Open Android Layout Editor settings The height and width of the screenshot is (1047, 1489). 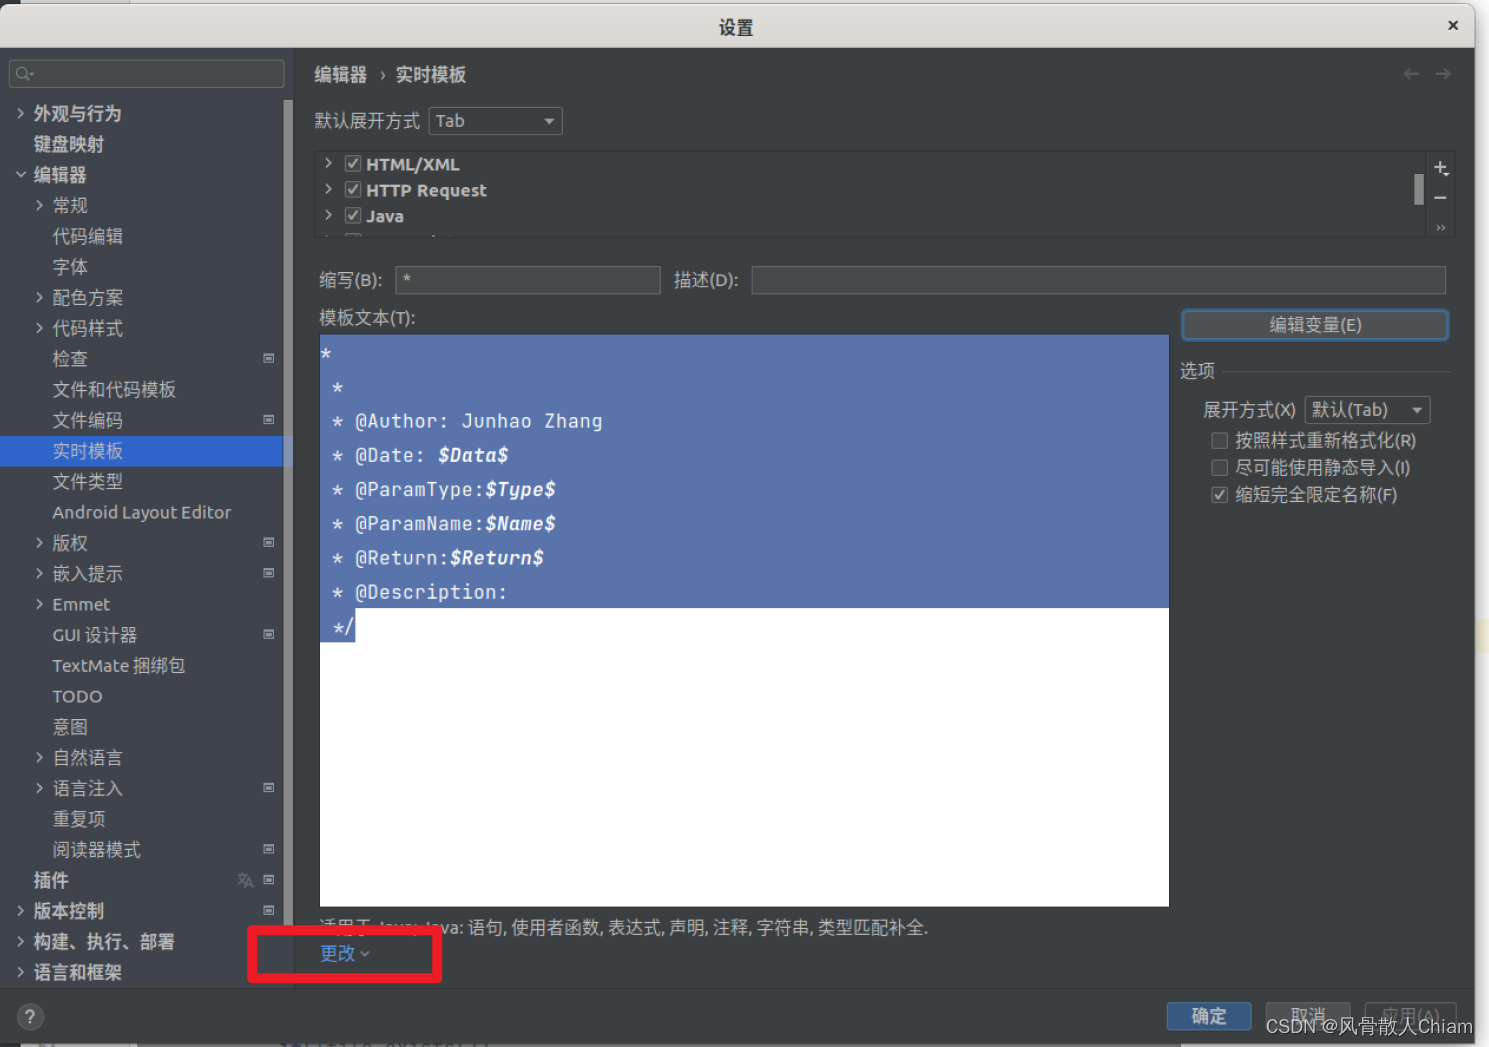click(142, 512)
